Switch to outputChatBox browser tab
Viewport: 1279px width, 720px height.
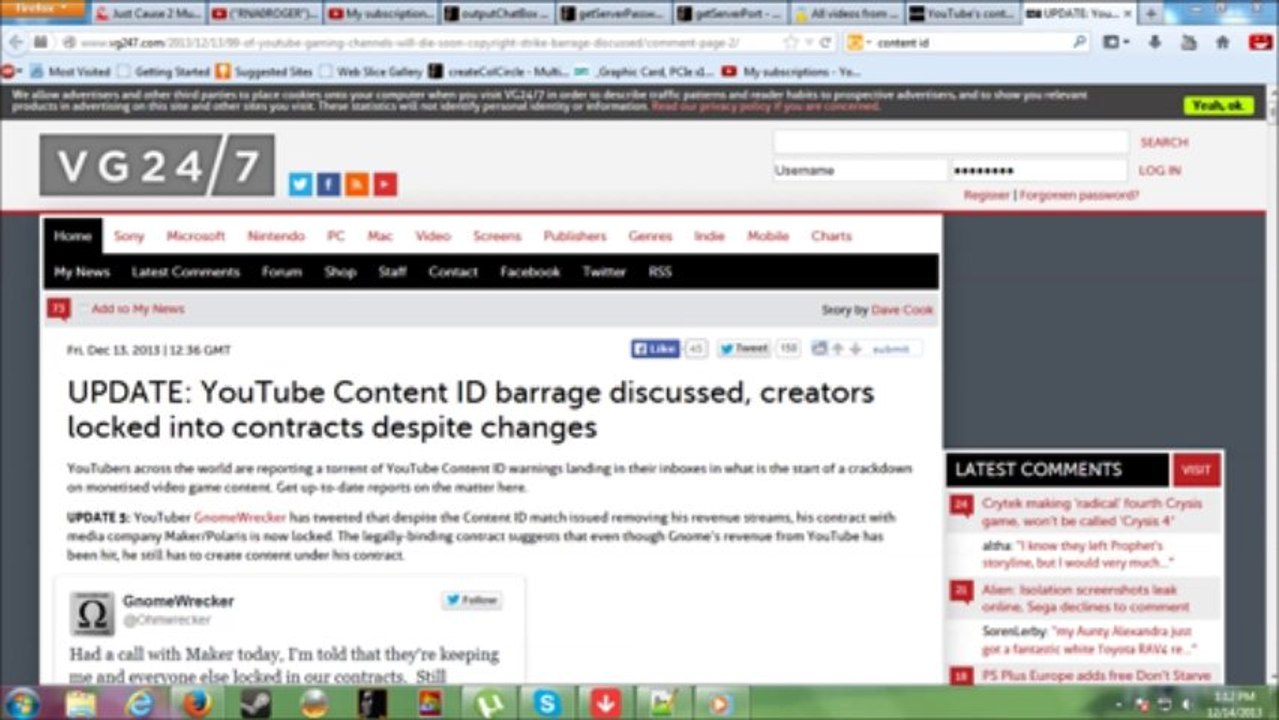pos(497,14)
